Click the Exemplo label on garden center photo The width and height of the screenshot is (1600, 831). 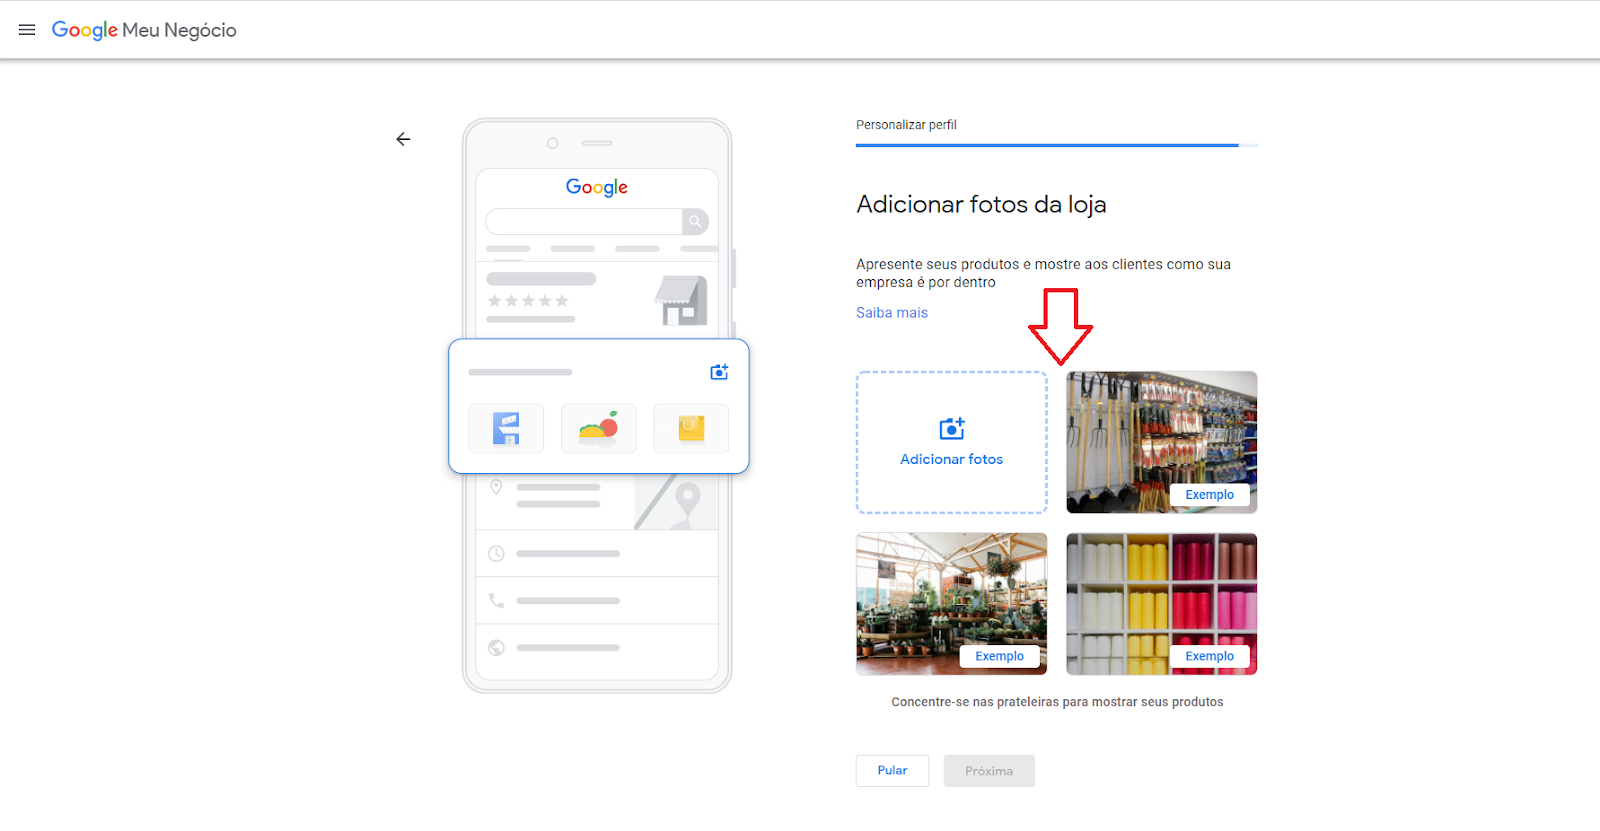pyautogui.click(x=1000, y=656)
